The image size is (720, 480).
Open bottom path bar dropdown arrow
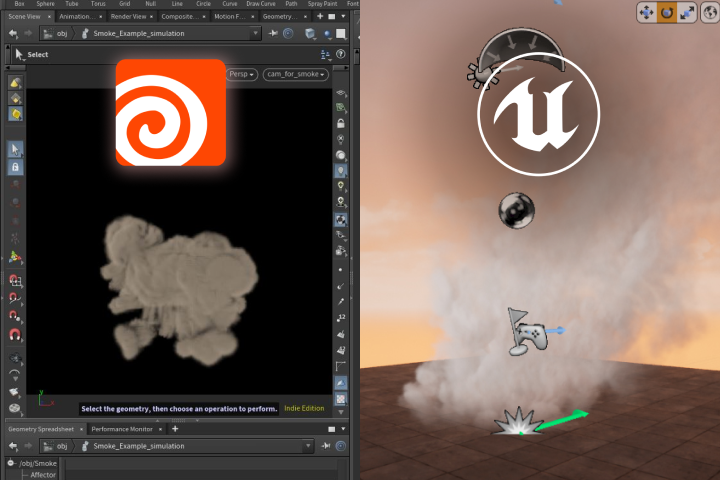coord(308,446)
